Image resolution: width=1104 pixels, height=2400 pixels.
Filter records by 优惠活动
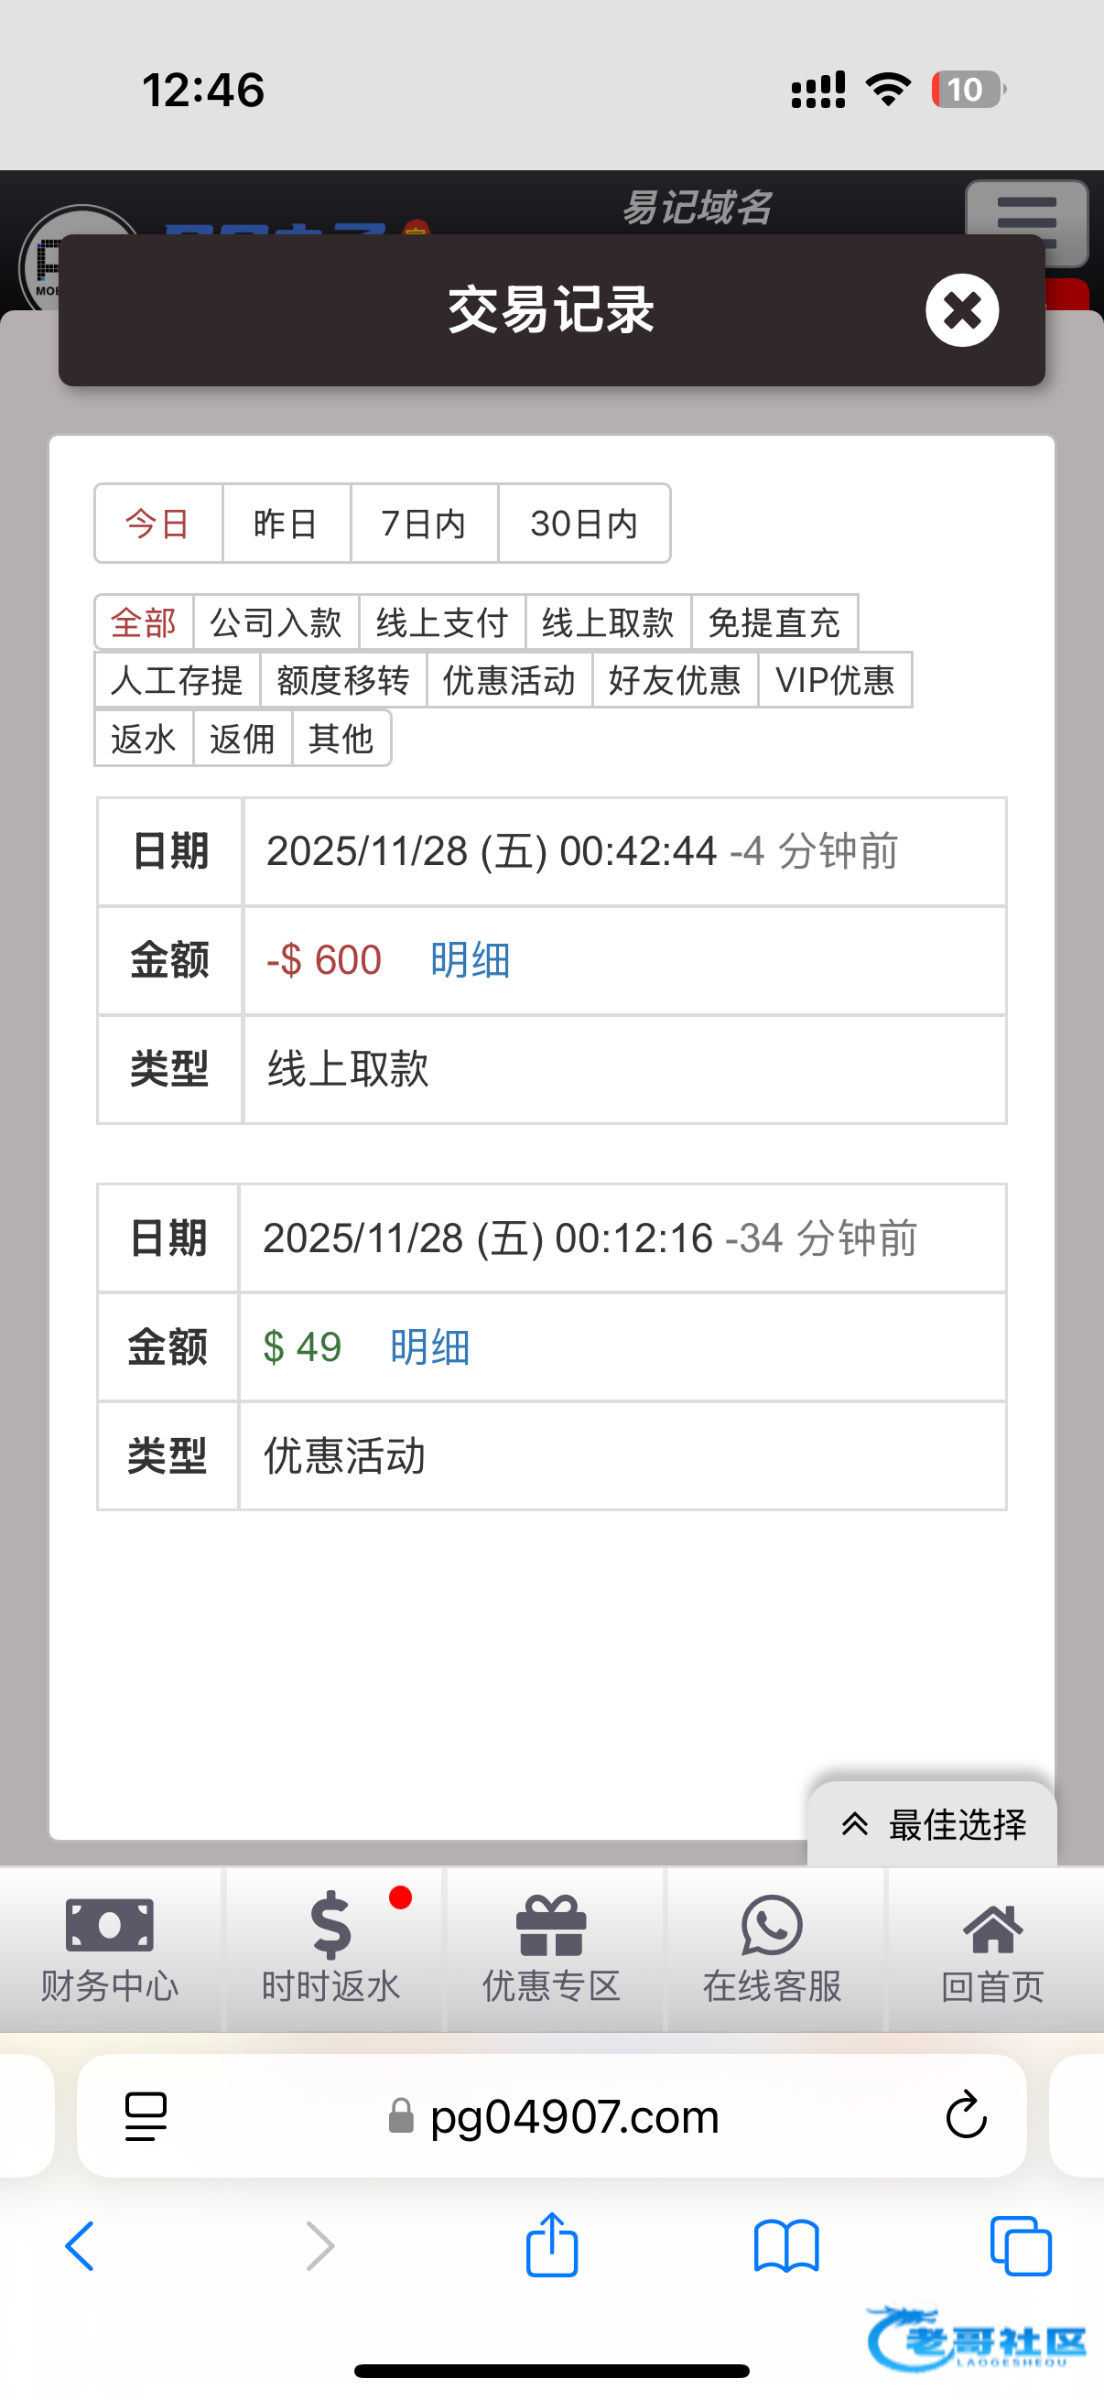pyautogui.click(x=509, y=681)
